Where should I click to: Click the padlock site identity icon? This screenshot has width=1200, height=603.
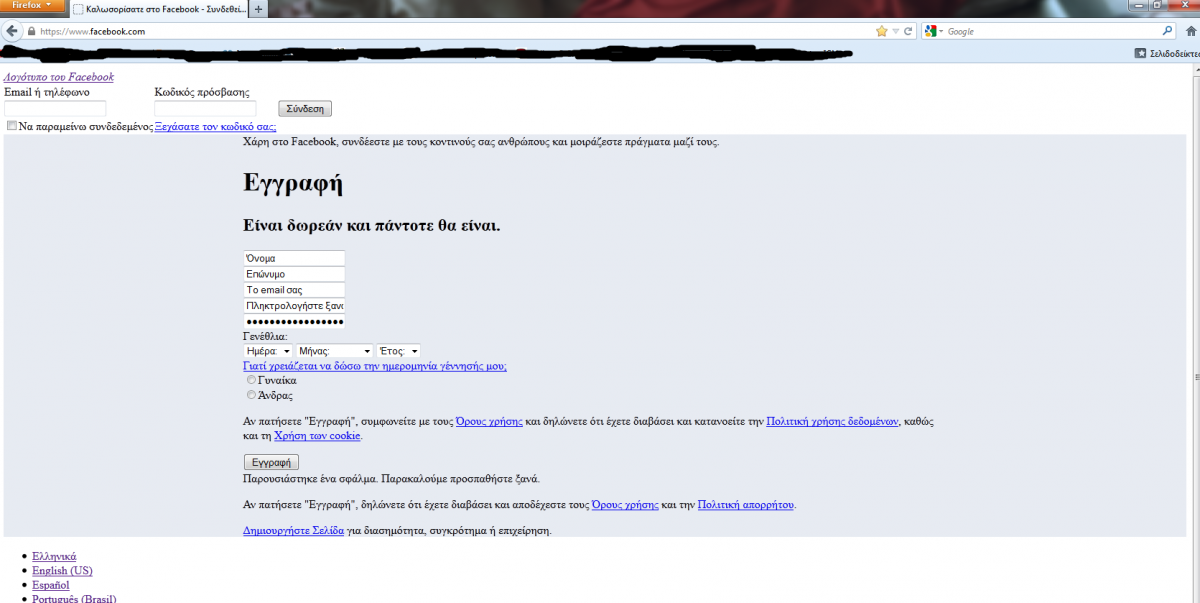(31, 32)
